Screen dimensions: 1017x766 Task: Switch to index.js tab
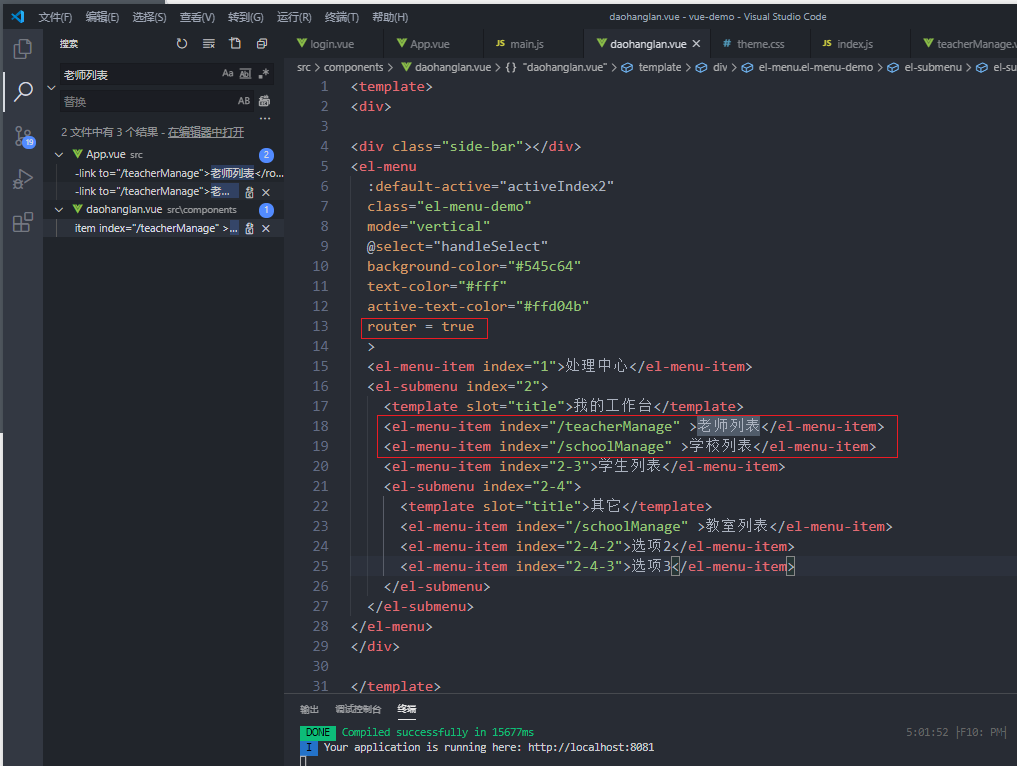click(854, 43)
